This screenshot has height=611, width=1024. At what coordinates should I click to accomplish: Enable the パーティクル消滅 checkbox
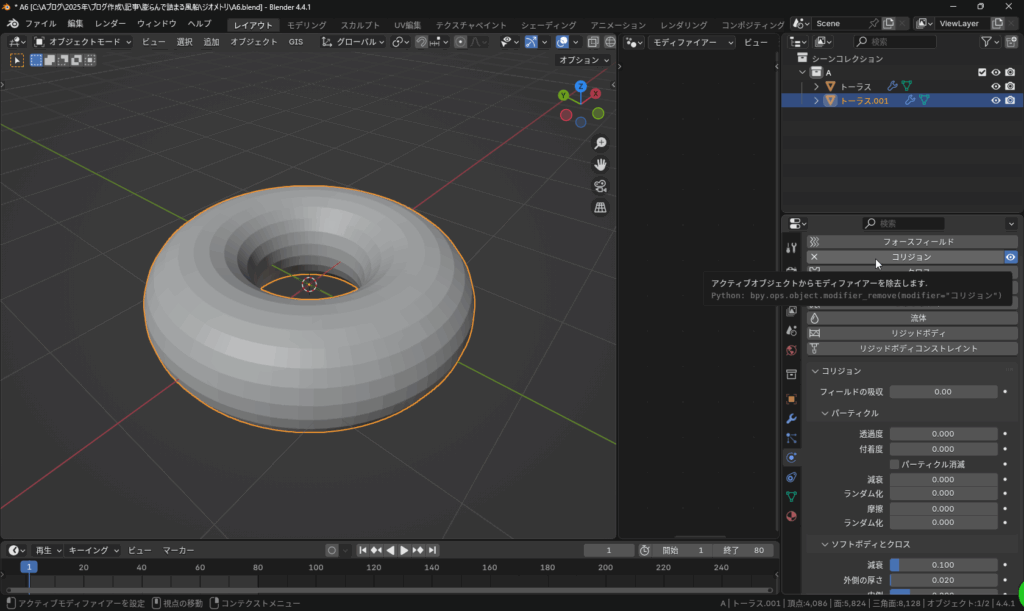[x=895, y=464]
